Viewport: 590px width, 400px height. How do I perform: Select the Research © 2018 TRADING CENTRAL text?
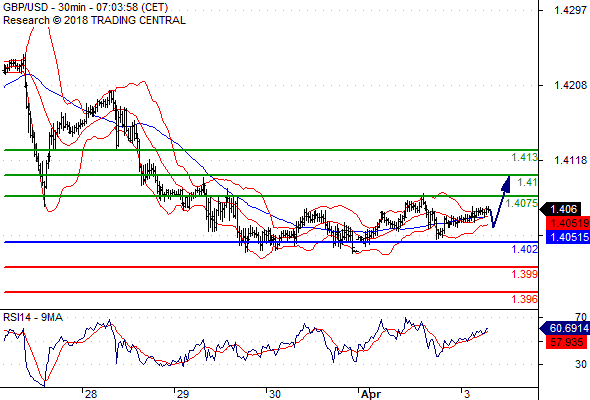(94, 20)
